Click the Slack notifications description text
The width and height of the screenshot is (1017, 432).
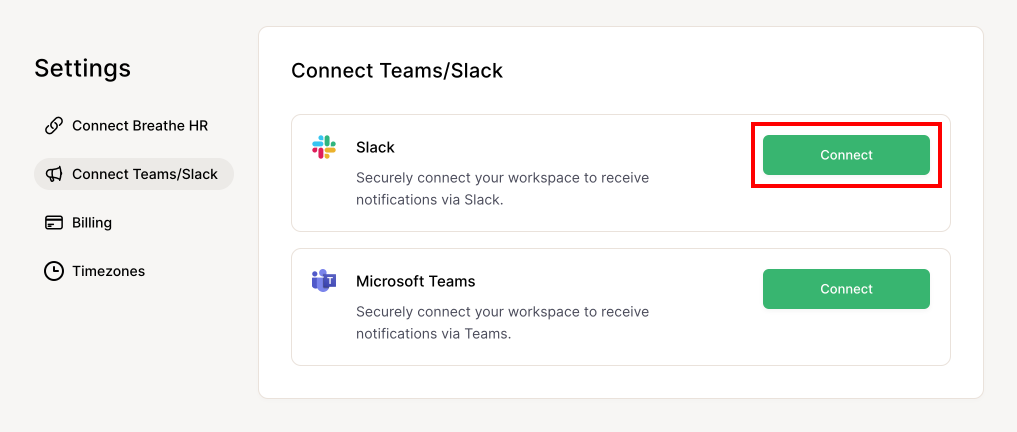click(x=502, y=189)
